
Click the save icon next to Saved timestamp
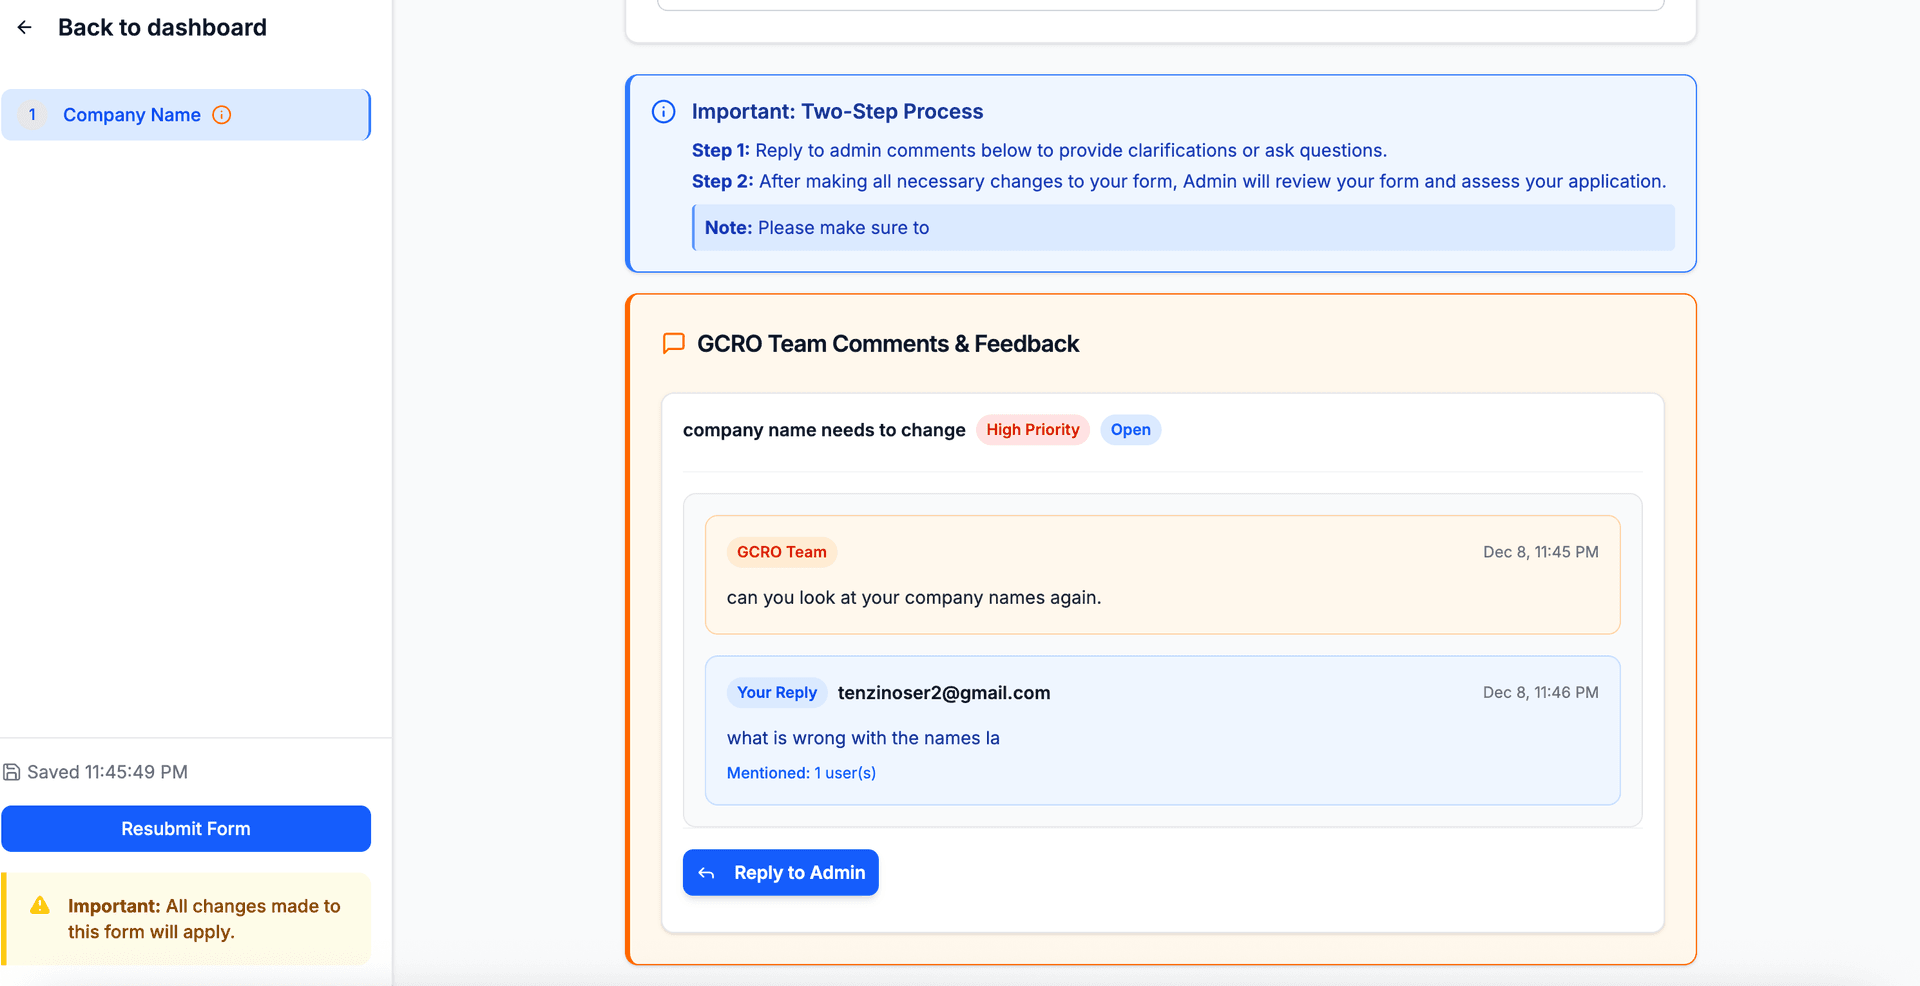coord(12,771)
